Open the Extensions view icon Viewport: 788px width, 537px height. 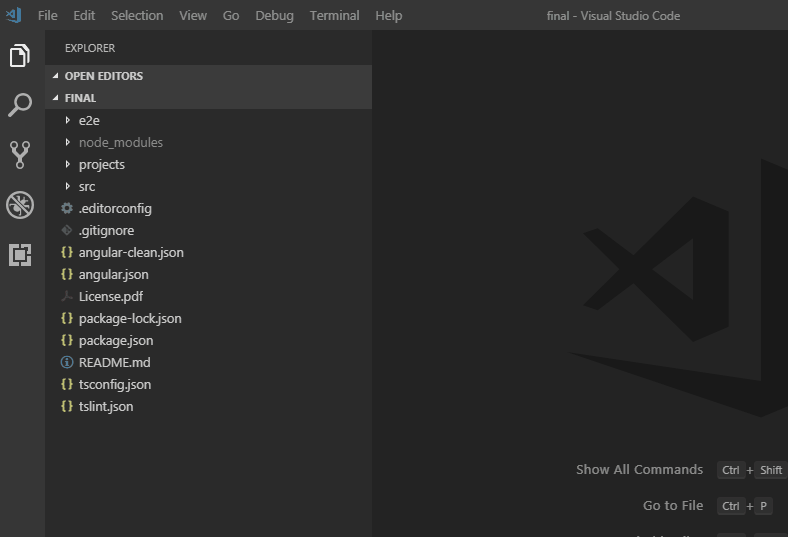click(x=20, y=255)
